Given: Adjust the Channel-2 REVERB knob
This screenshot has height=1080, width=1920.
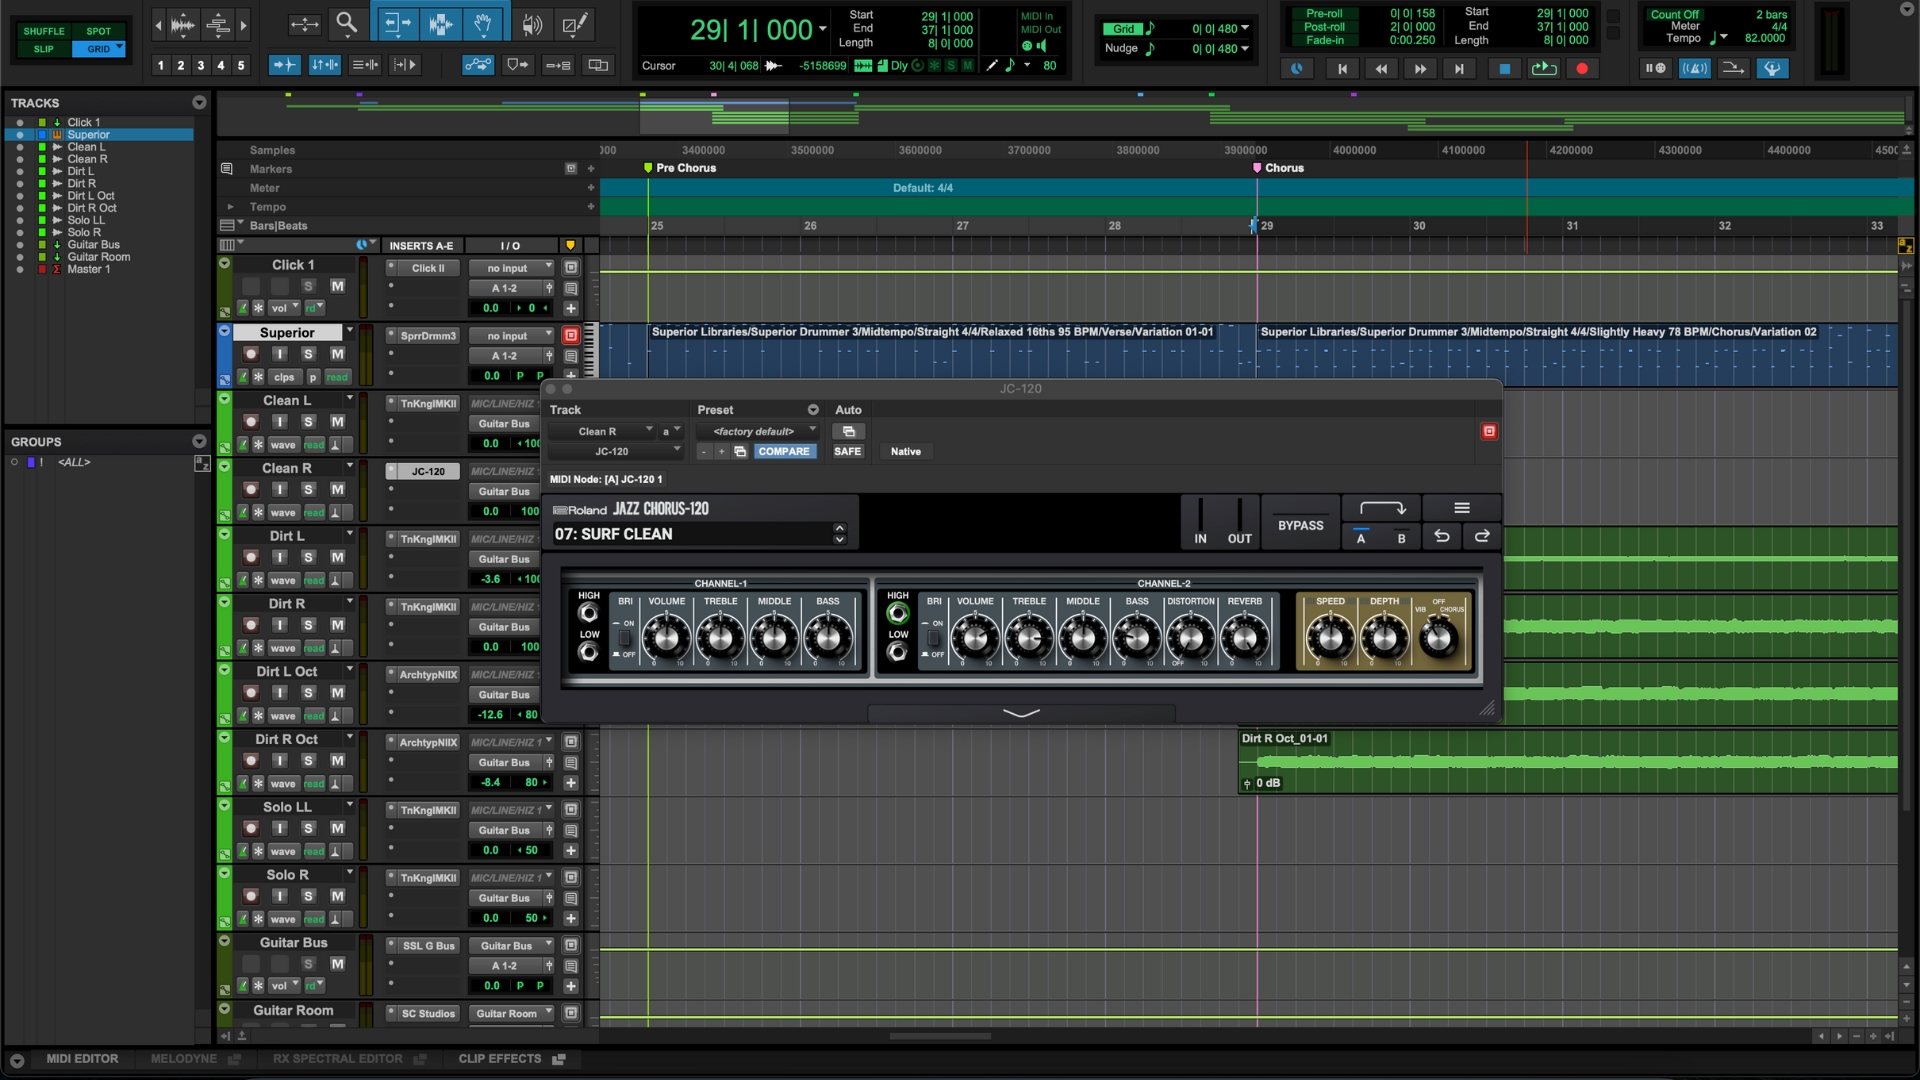Looking at the screenshot, I should [1244, 636].
